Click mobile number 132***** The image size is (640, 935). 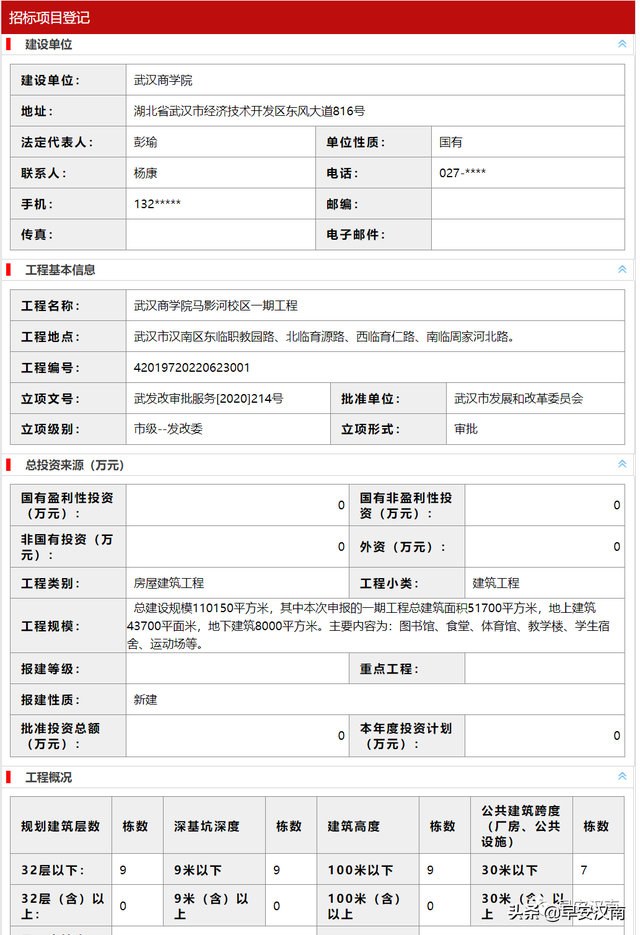click(x=157, y=205)
